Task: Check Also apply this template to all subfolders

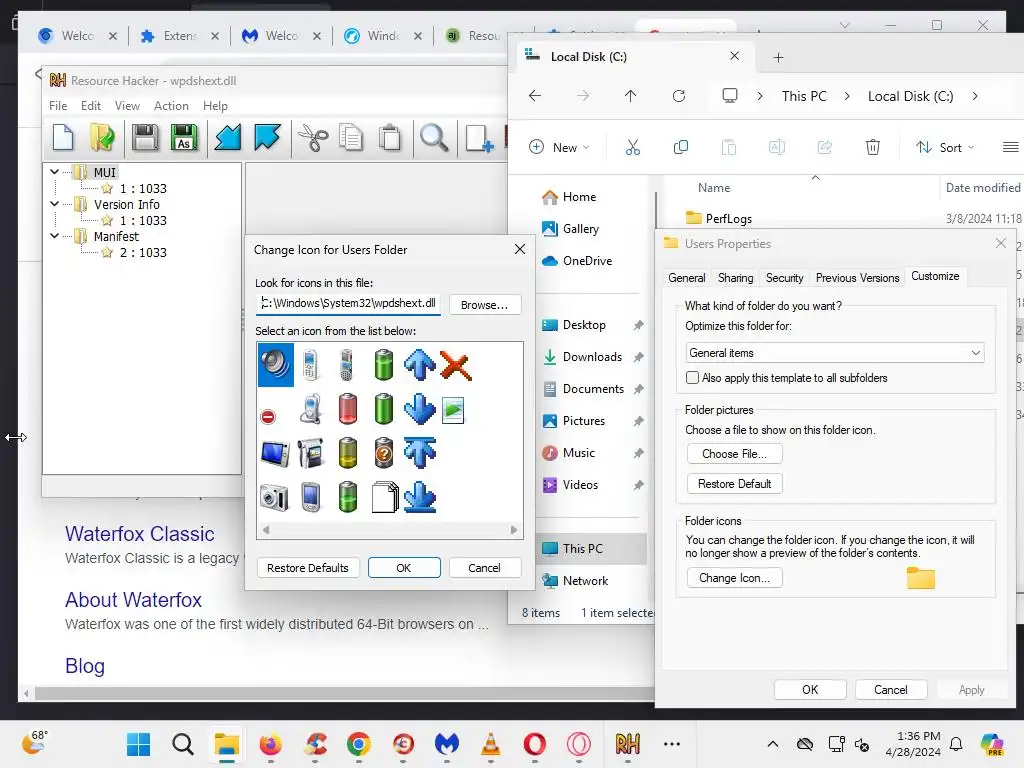Action: click(x=692, y=377)
